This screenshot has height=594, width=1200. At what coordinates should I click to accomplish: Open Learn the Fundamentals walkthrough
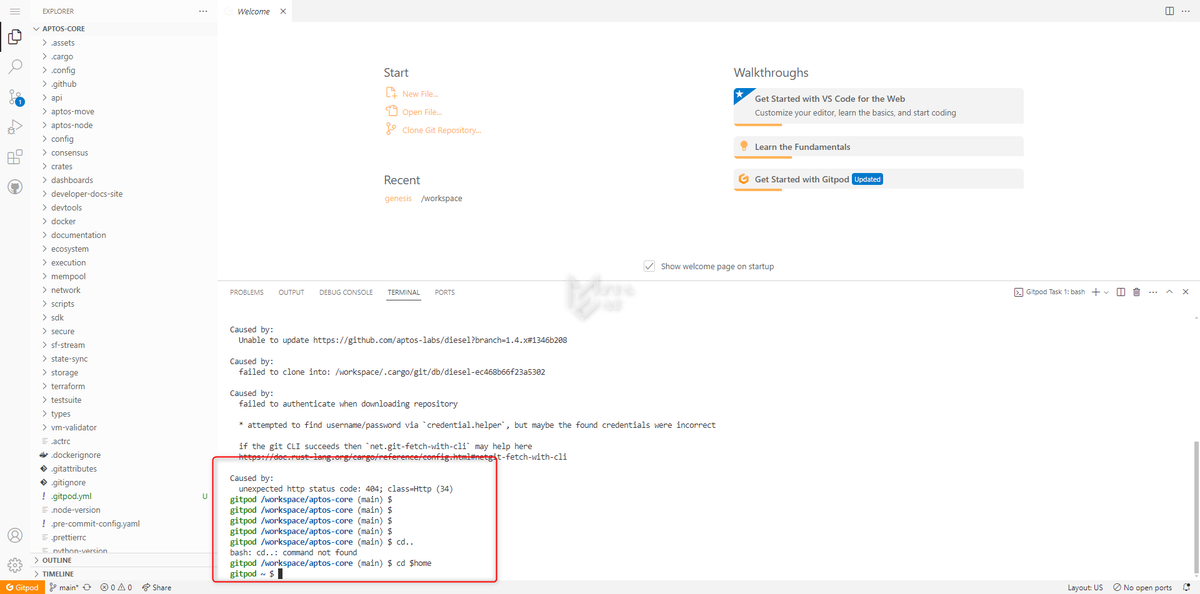[x=878, y=146]
